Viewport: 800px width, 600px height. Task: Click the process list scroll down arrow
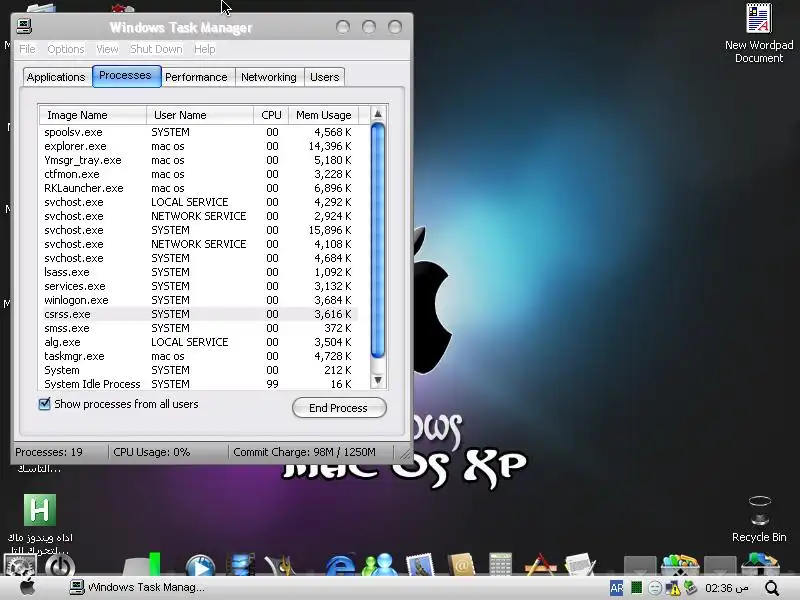pos(378,380)
